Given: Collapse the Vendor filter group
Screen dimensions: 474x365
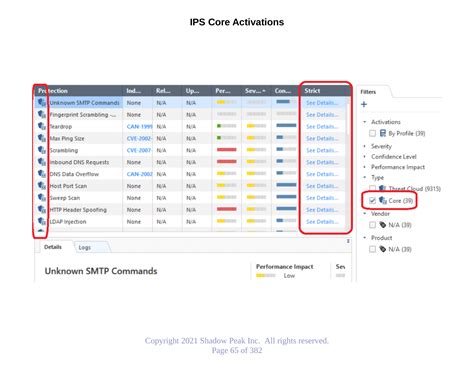Looking at the screenshot, I should click(365, 213).
